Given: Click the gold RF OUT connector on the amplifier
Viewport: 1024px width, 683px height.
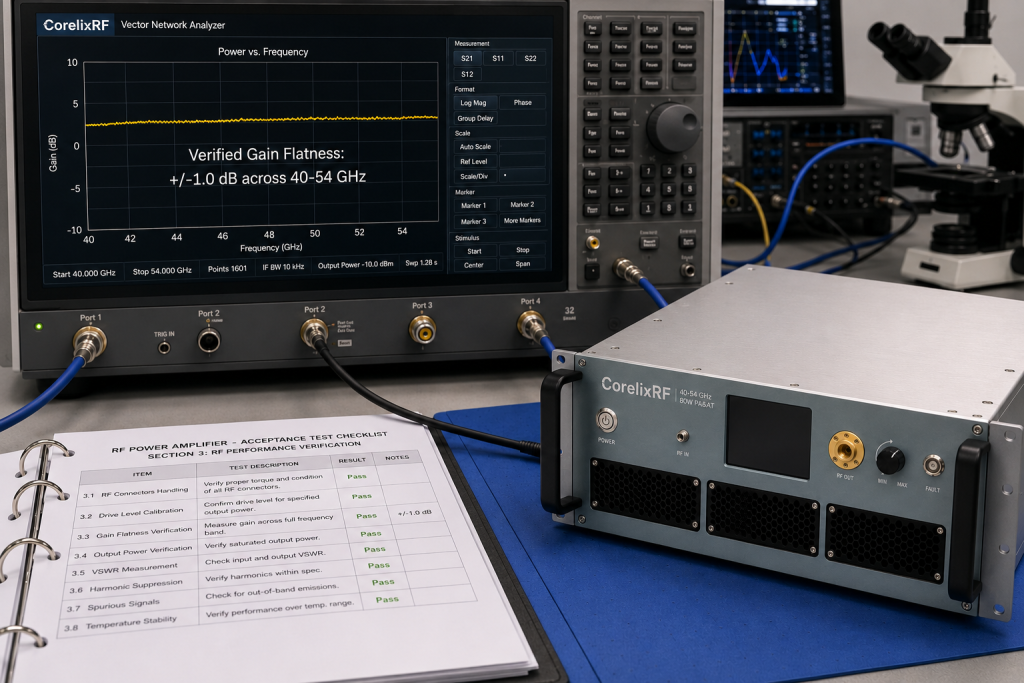Looking at the screenshot, I should [x=846, y=450].
